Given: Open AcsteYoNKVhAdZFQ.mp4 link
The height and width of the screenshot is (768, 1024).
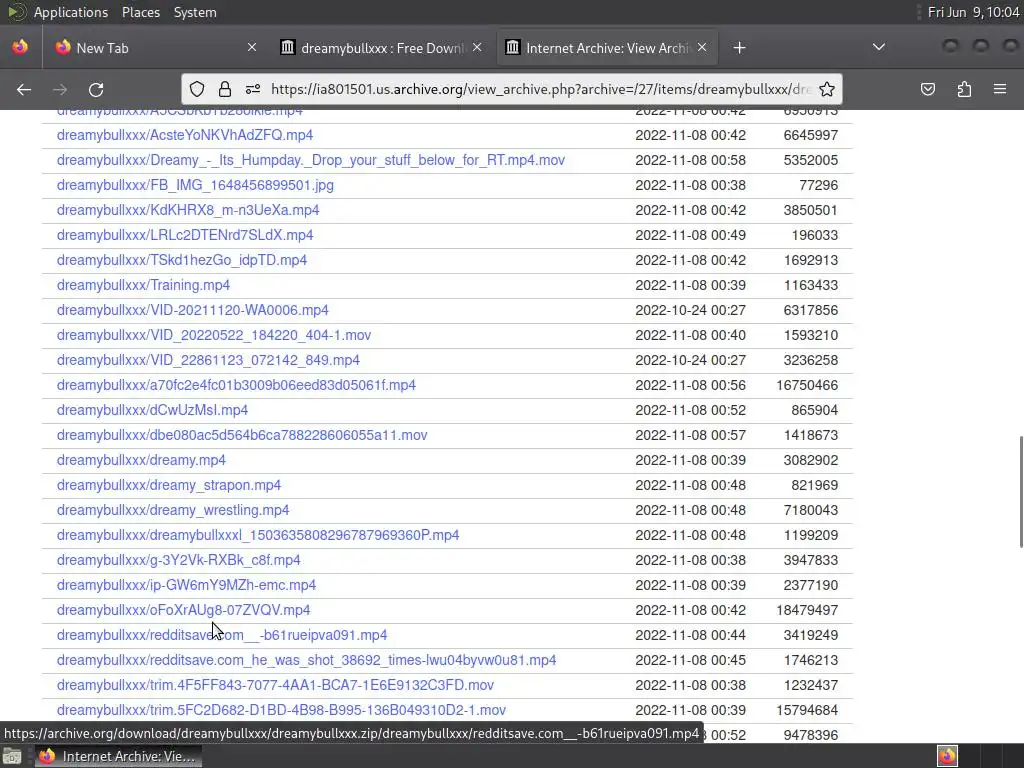Looking at the screenshot, I should point(185,135).
